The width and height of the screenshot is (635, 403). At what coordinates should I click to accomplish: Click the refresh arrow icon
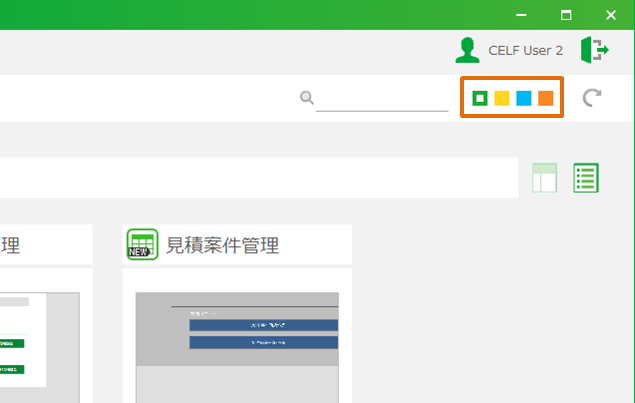pos(592,97)
